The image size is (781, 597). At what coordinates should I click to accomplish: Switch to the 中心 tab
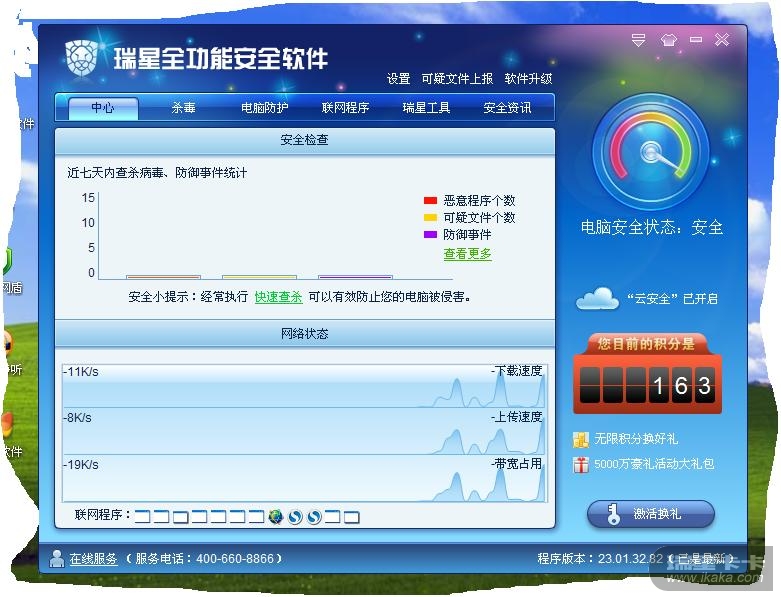[103, 108]
